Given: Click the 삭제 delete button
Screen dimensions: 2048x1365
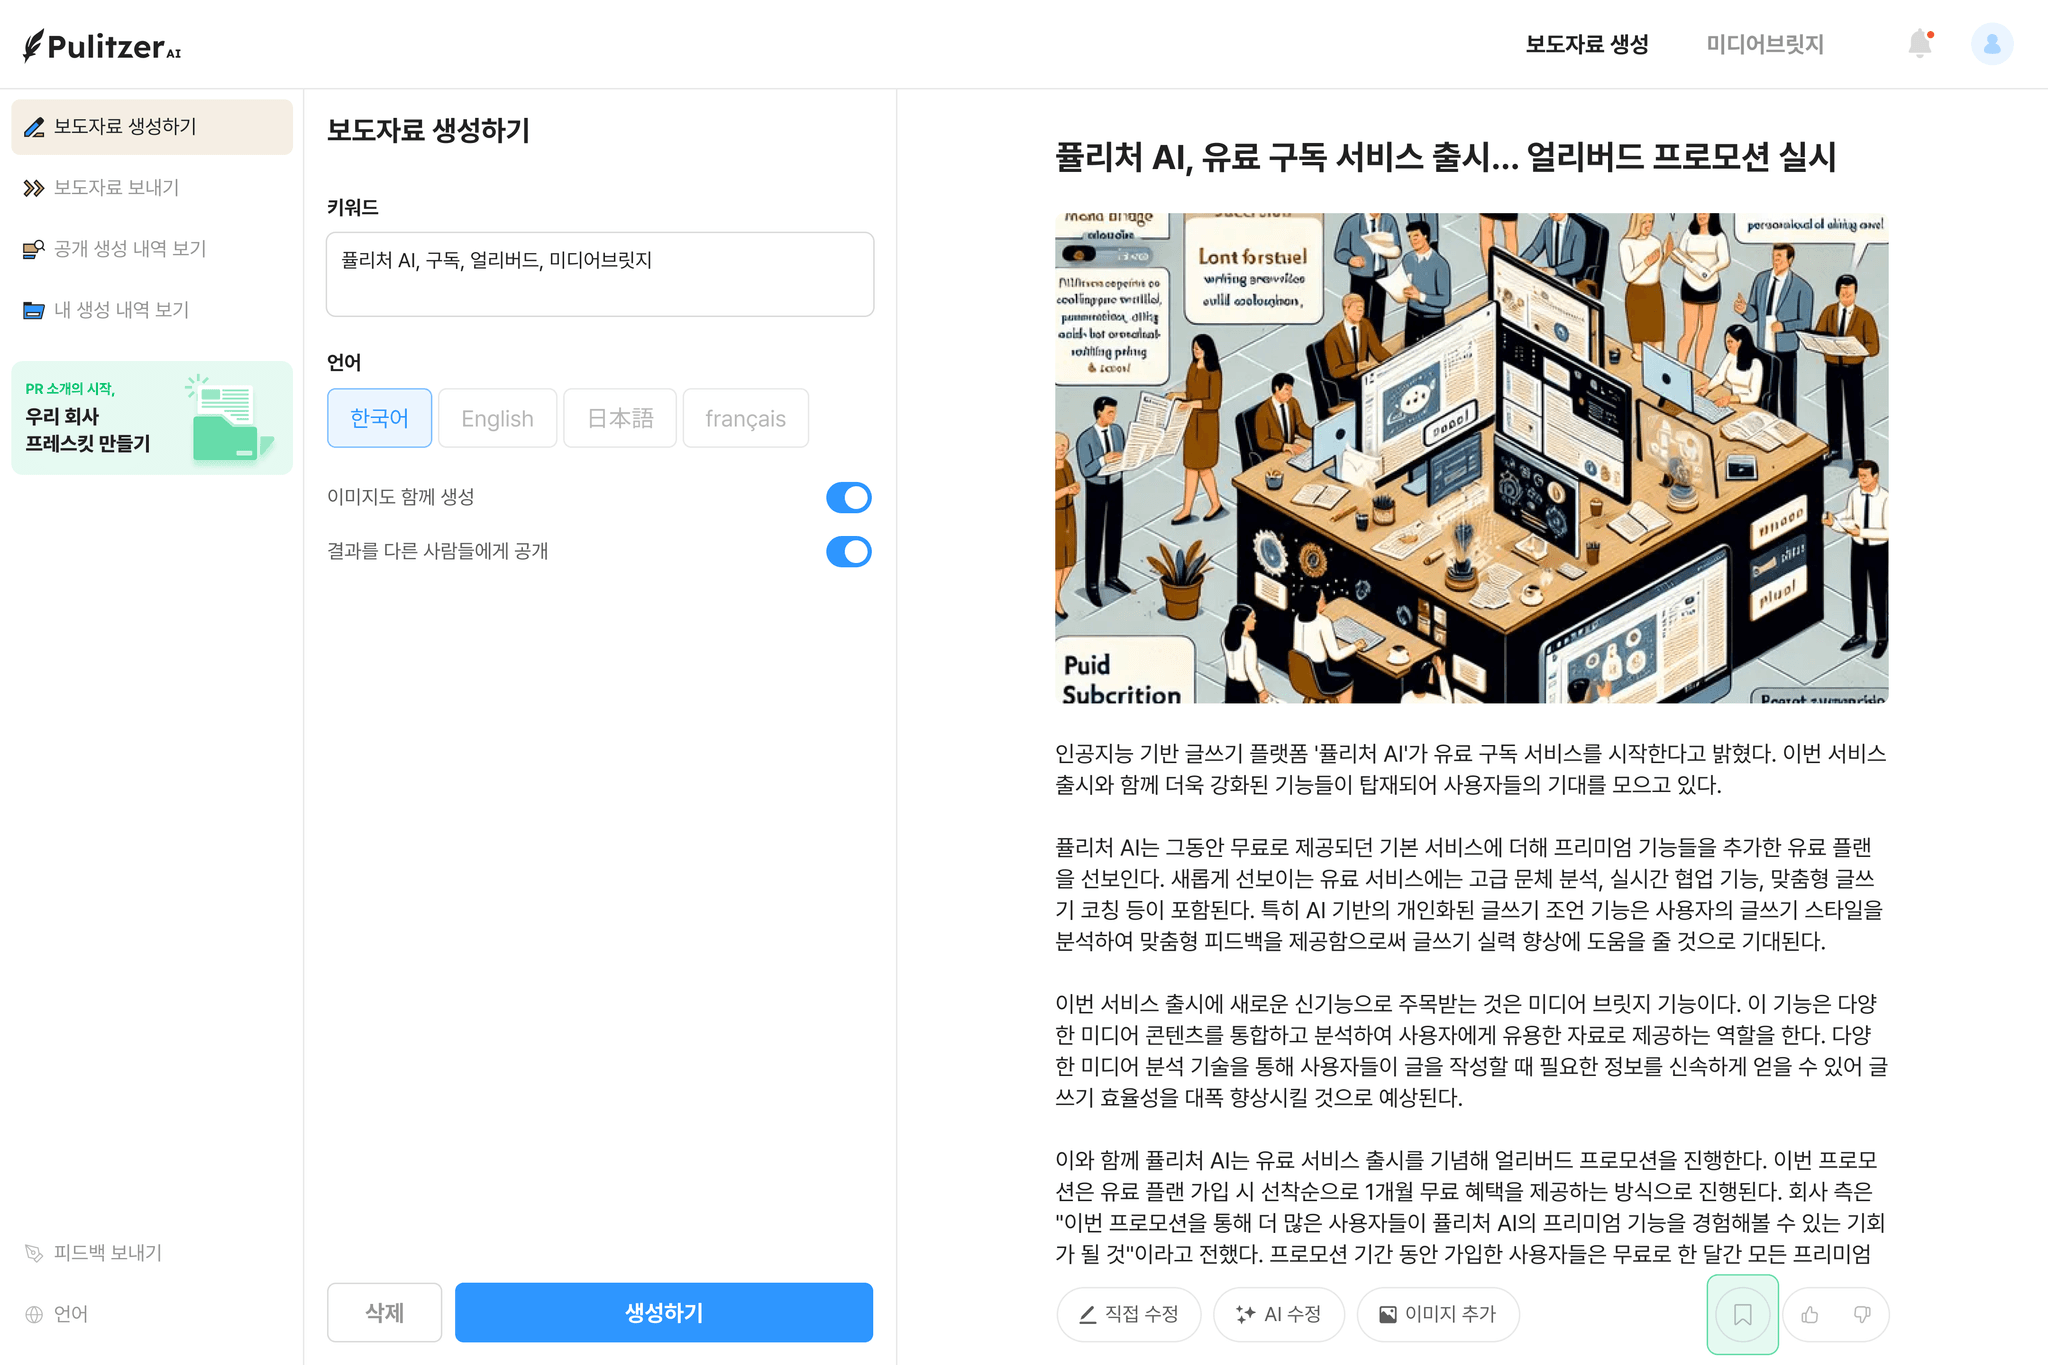Looking at the screenshot, I should [384, 1312].
